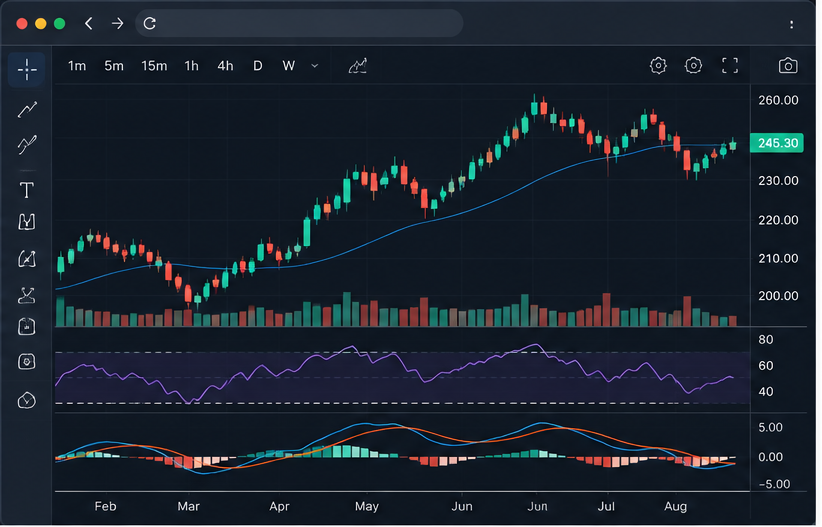The width and height of the screenshot is (822, 527).
Task: Select the W weekly timeframe
Action: pyautogui.click(x=289, y=66)
